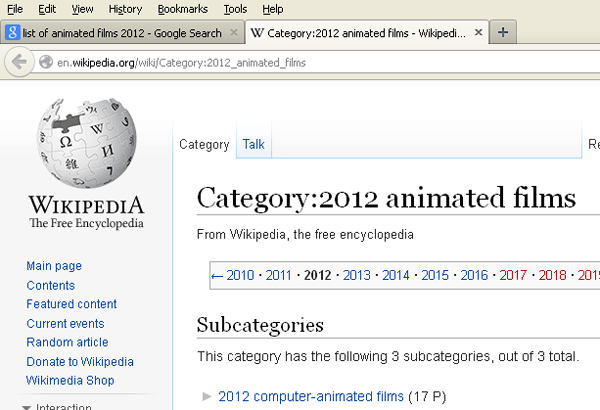The width and height of the screenshot is (600, 410).
Task: Open the Bookmarks menu
Action: click(182, 9)
